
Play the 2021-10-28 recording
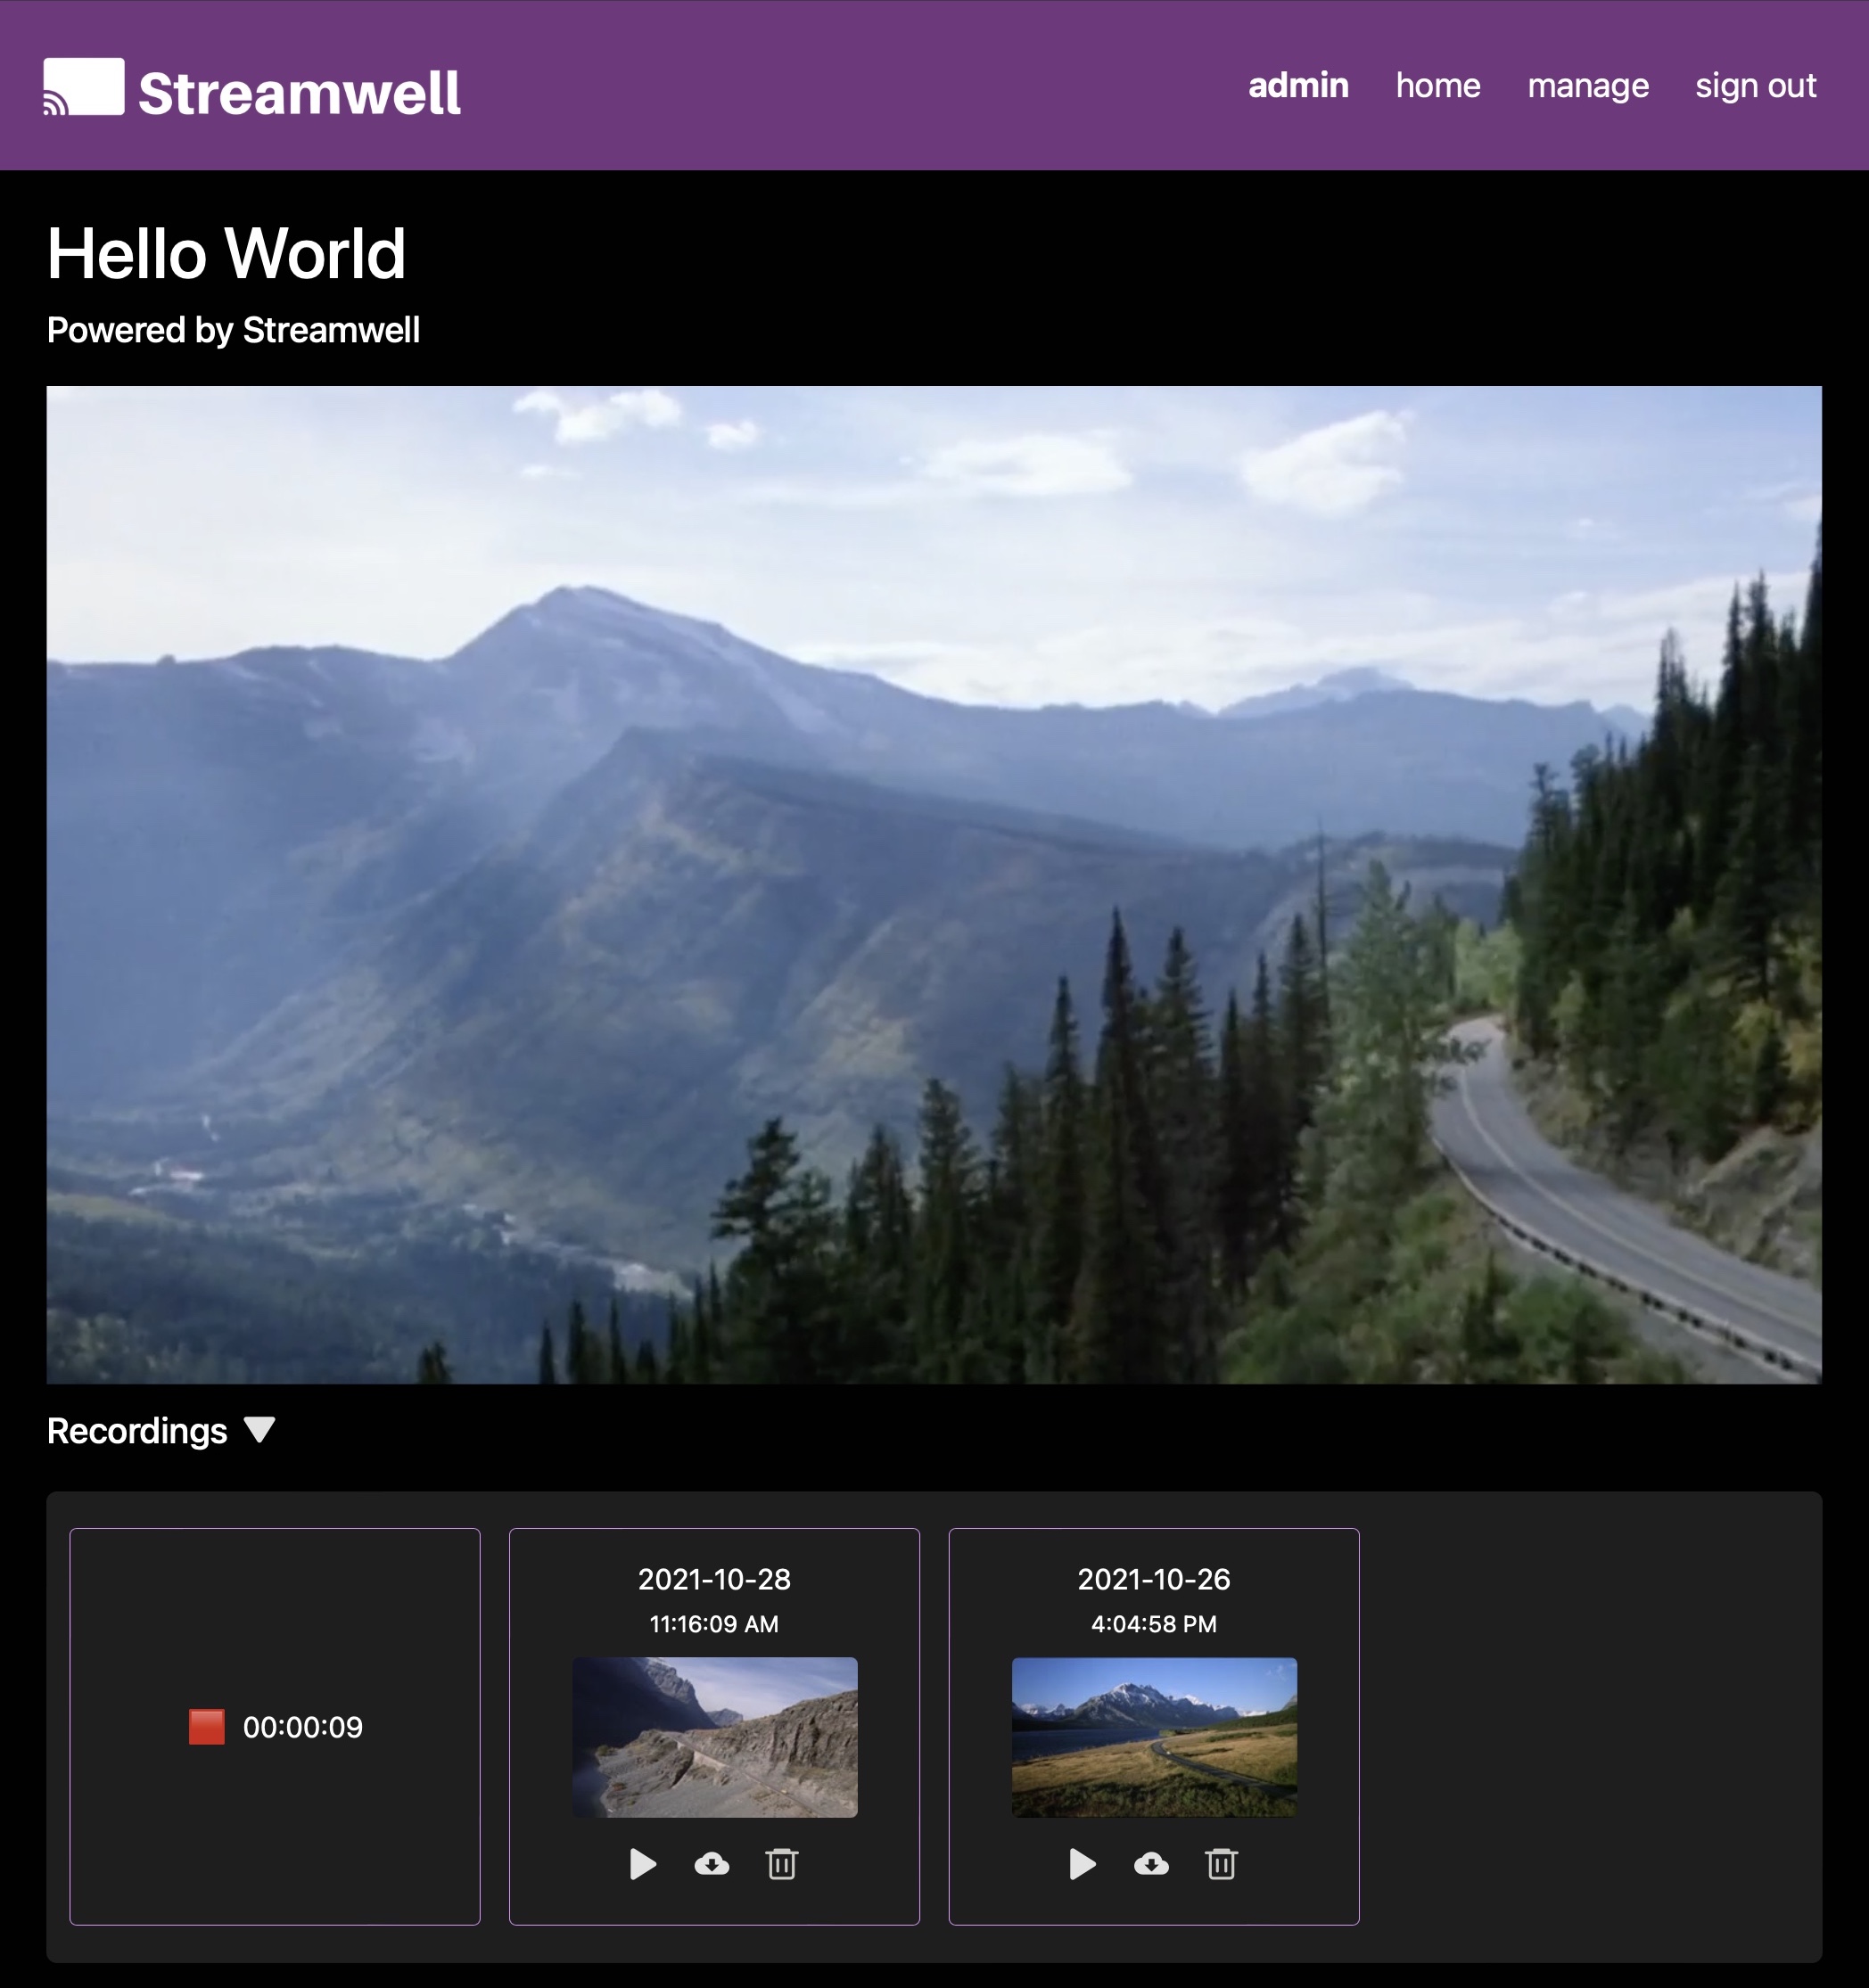(642, 1864)
